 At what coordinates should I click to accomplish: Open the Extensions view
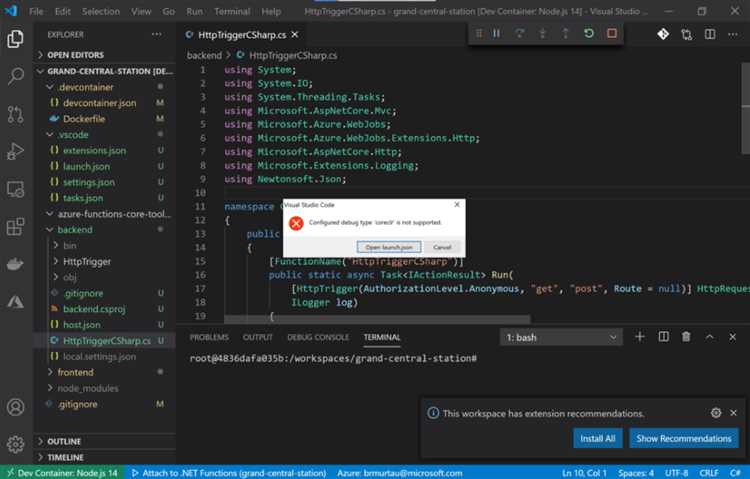tap(15, 226)
